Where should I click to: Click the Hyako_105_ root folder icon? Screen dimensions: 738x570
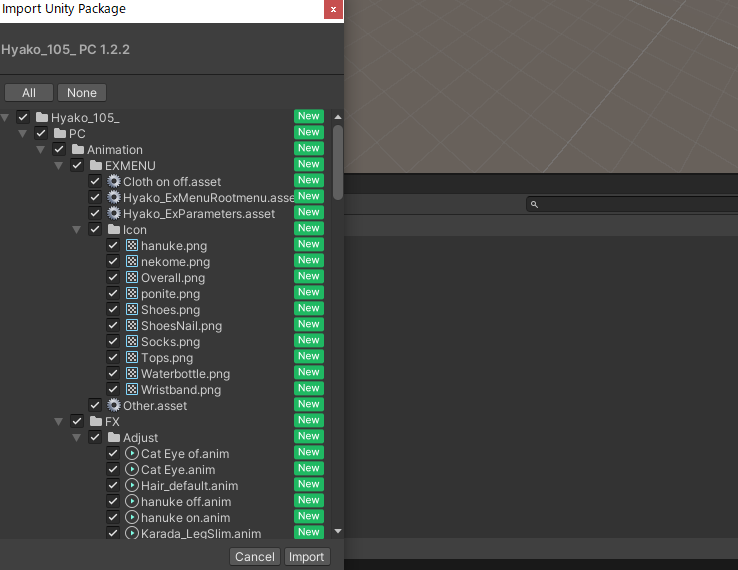[42, 117]
